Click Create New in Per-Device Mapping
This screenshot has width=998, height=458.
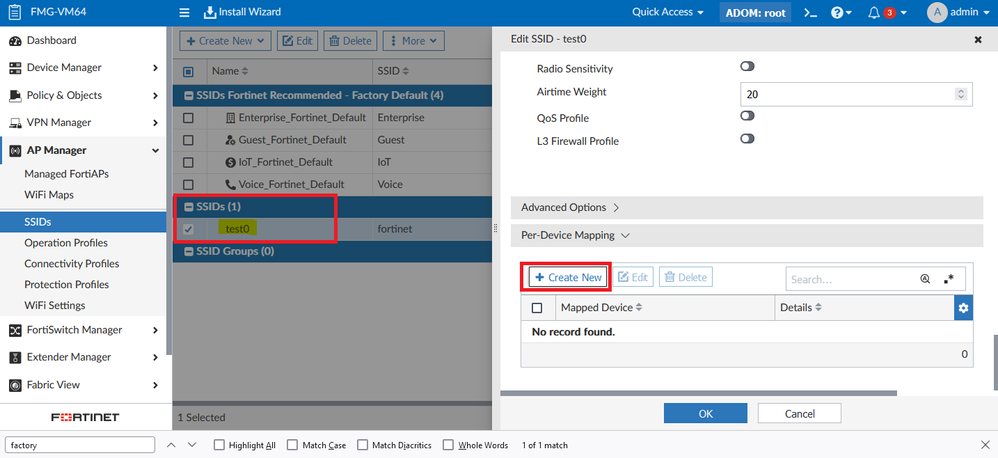[568, 277]
